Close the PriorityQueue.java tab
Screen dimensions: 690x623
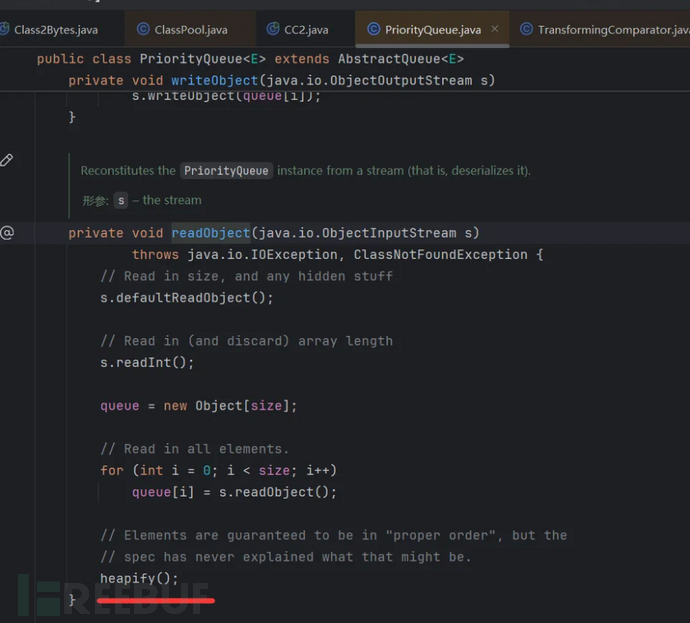coord(496,30)
